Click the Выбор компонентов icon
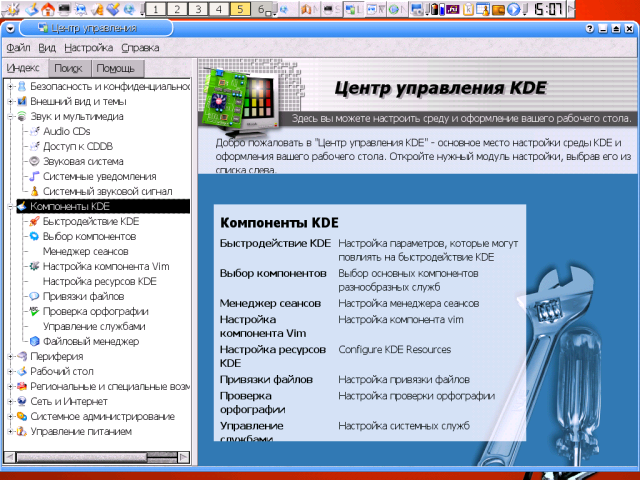 (x=35, y=236)
